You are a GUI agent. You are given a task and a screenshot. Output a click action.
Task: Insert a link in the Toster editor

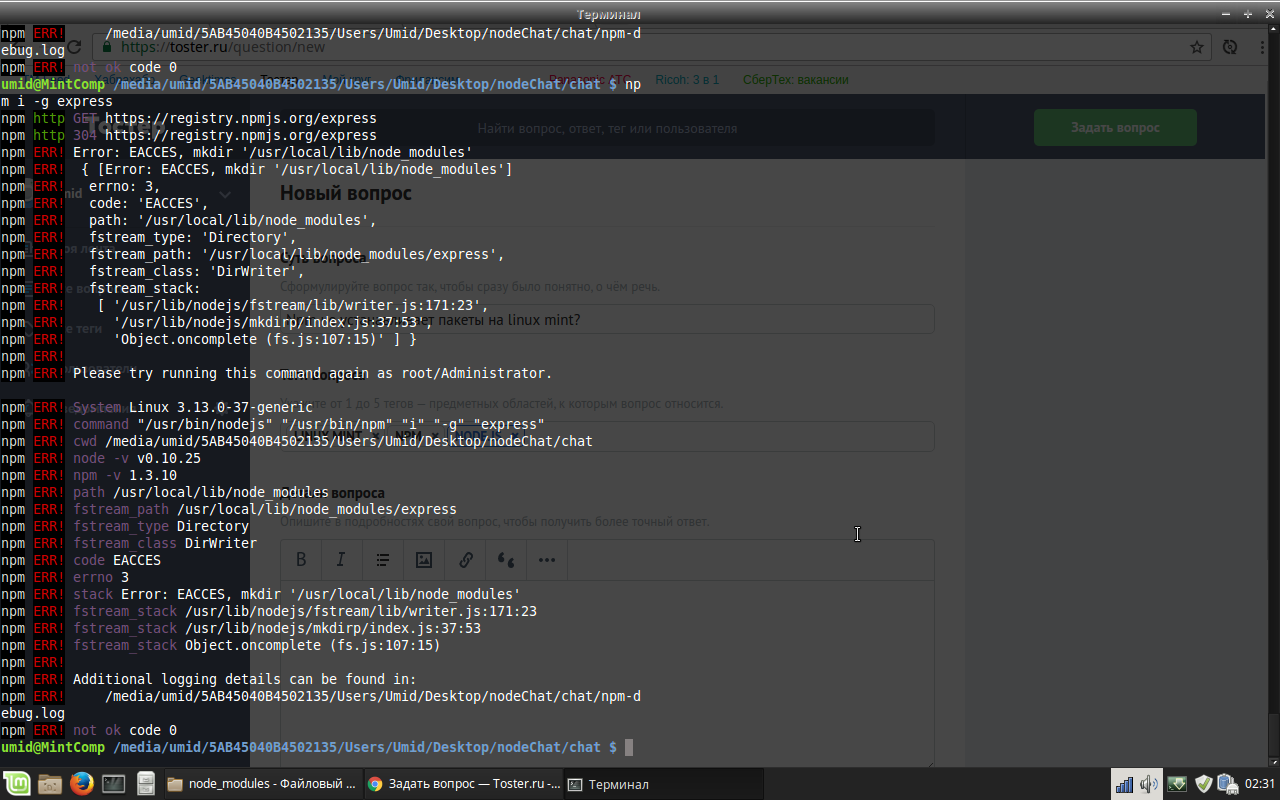pyautogui.click(x=466, y=560)
